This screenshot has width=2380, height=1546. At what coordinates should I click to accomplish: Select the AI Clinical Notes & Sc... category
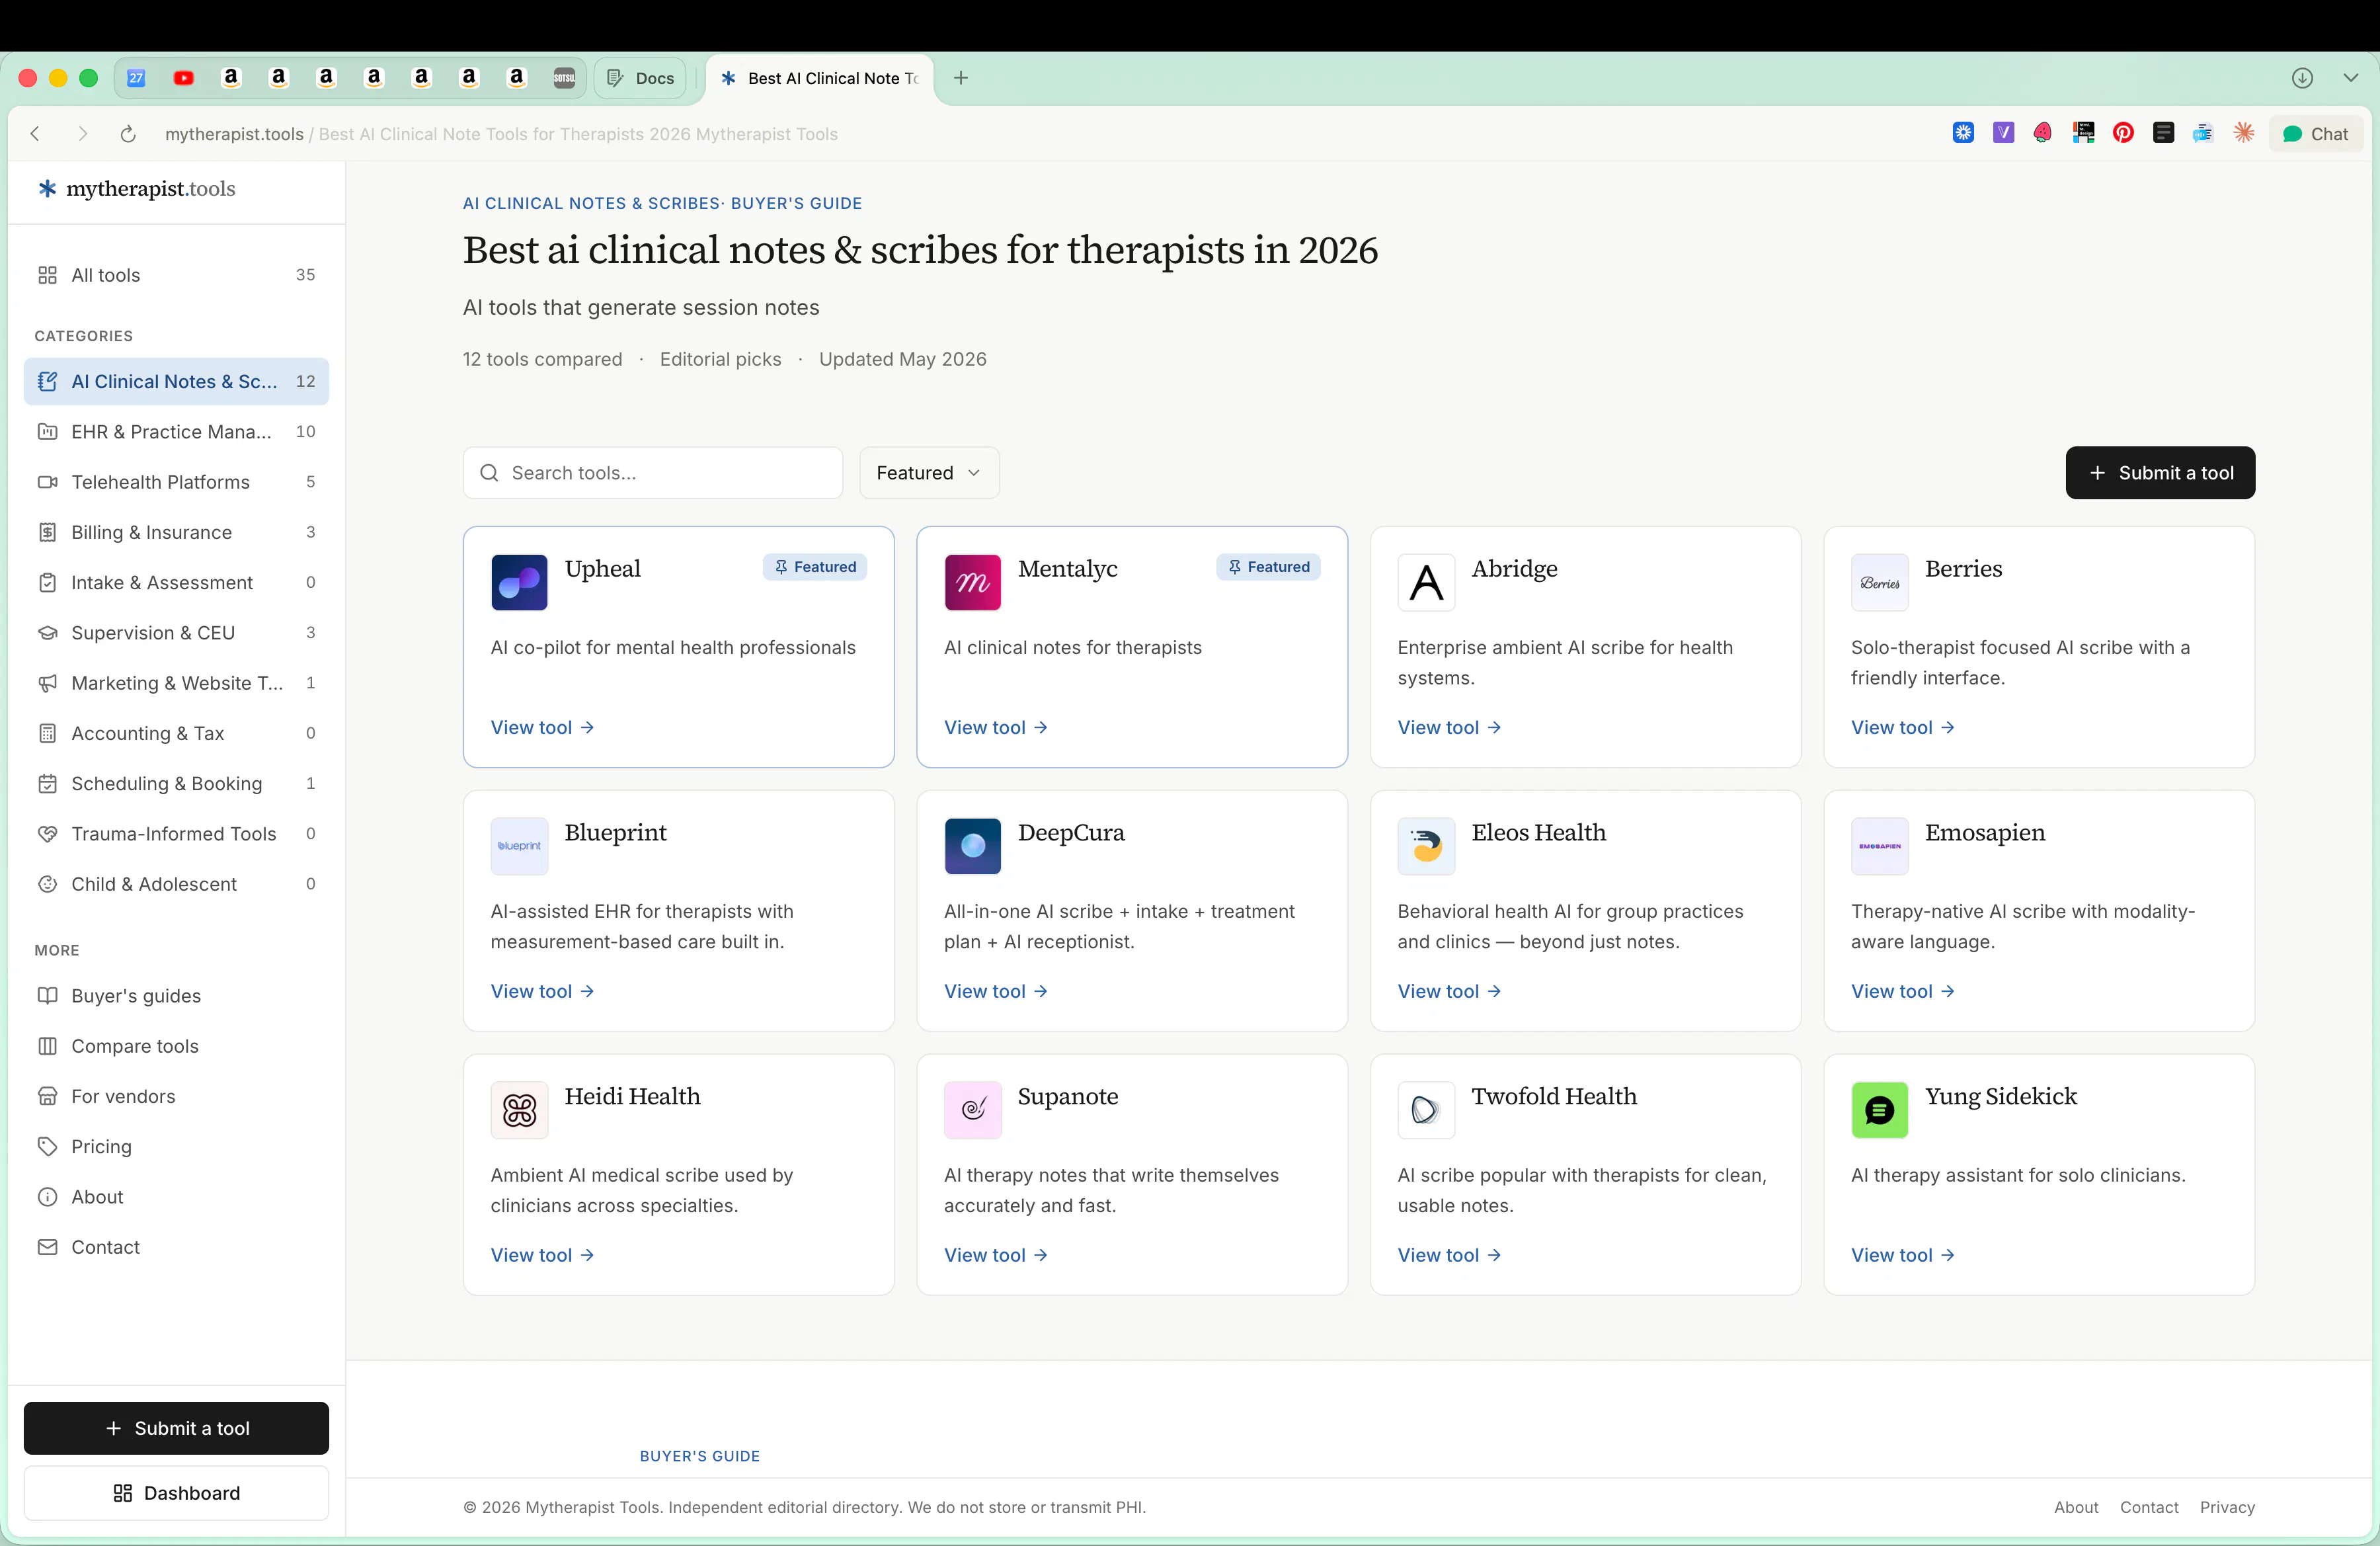tap(176, 381)
